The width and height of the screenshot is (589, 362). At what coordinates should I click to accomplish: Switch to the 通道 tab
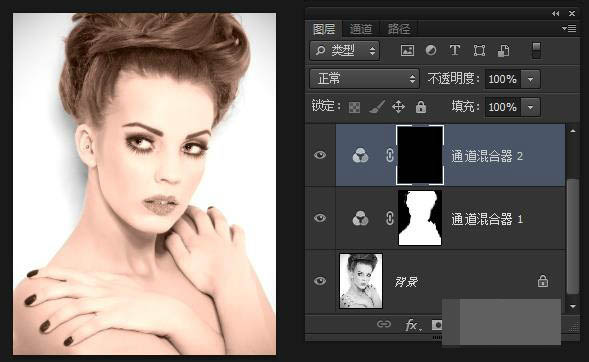pos(361,29)
